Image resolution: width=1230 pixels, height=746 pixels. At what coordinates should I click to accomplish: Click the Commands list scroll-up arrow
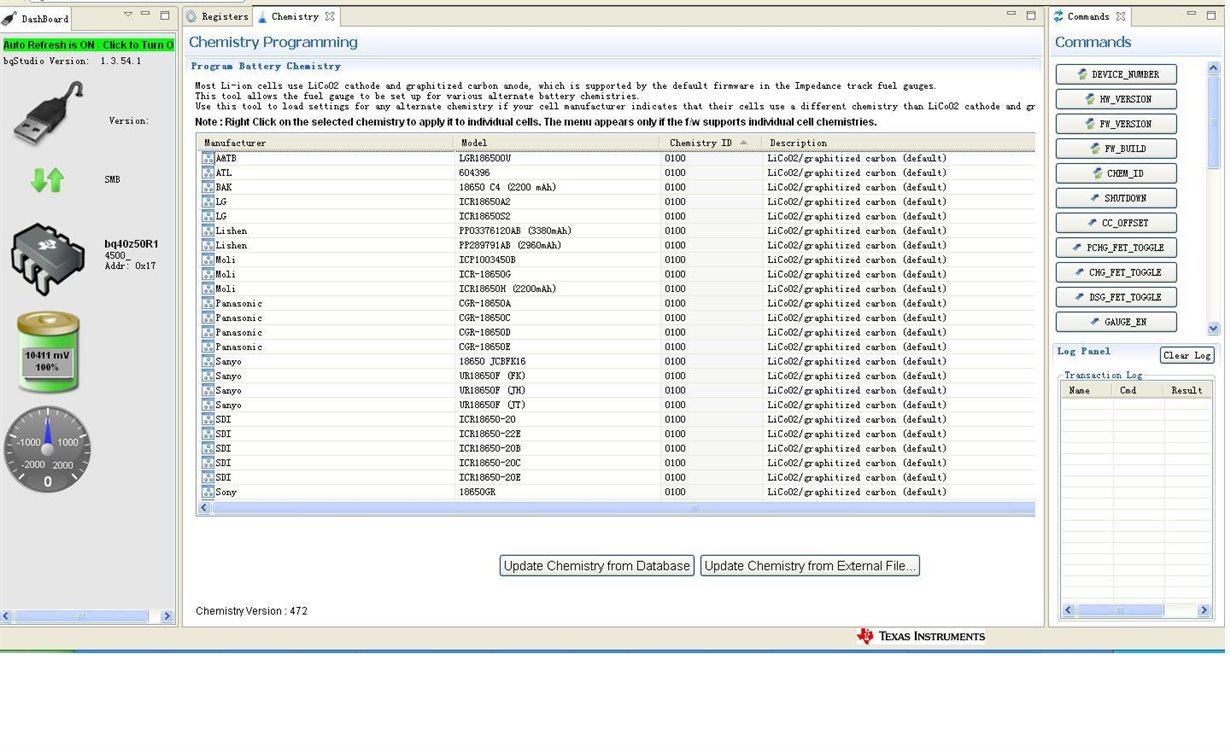(1214, 68)
